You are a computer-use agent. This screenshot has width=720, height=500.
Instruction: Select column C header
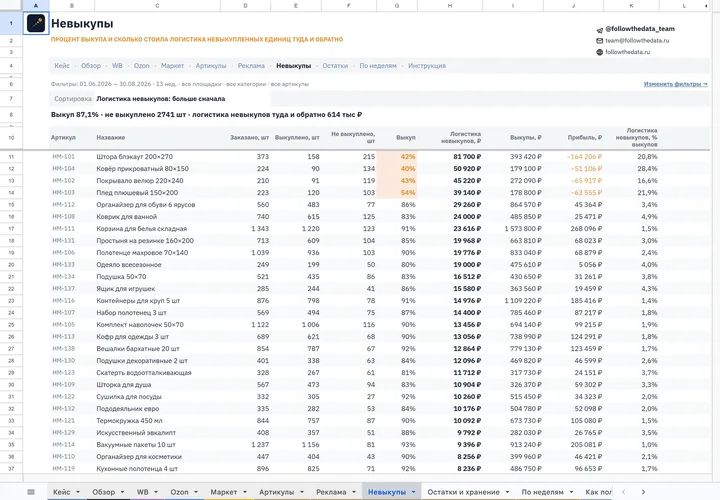click(x=157, y=6)
